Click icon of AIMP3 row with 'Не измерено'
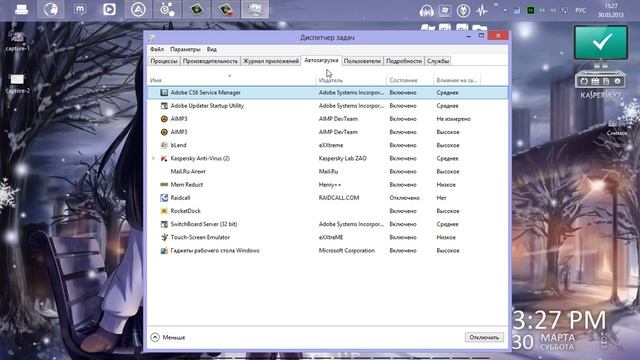Image resolution: width=640 pixels, height=360 pixels. [164, 119]
